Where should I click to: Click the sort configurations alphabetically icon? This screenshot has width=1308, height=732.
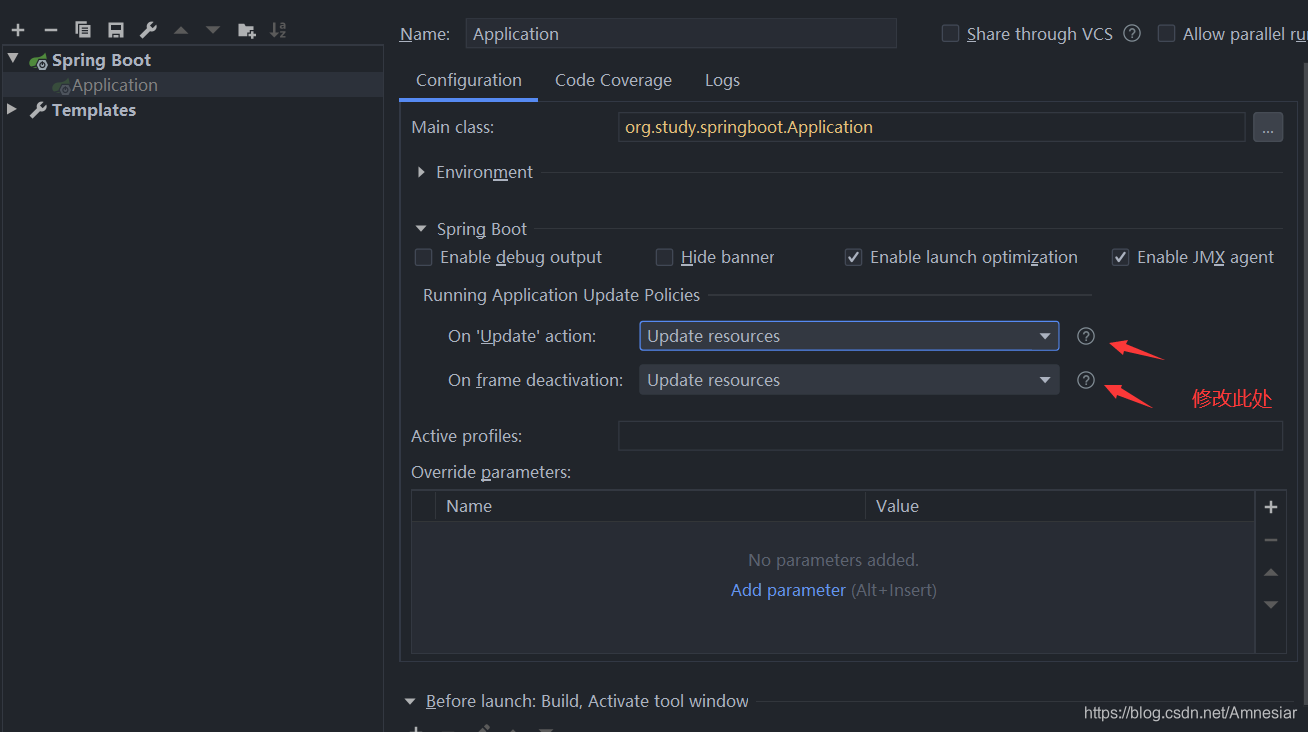click(x=278, y=30)
